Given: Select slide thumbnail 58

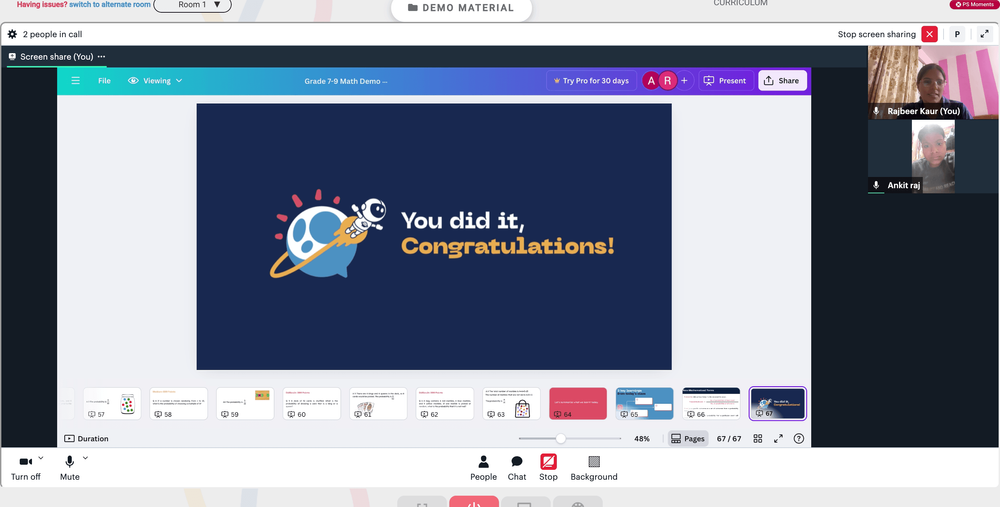Looking at the screenshot, I should (x=179, y=404).
